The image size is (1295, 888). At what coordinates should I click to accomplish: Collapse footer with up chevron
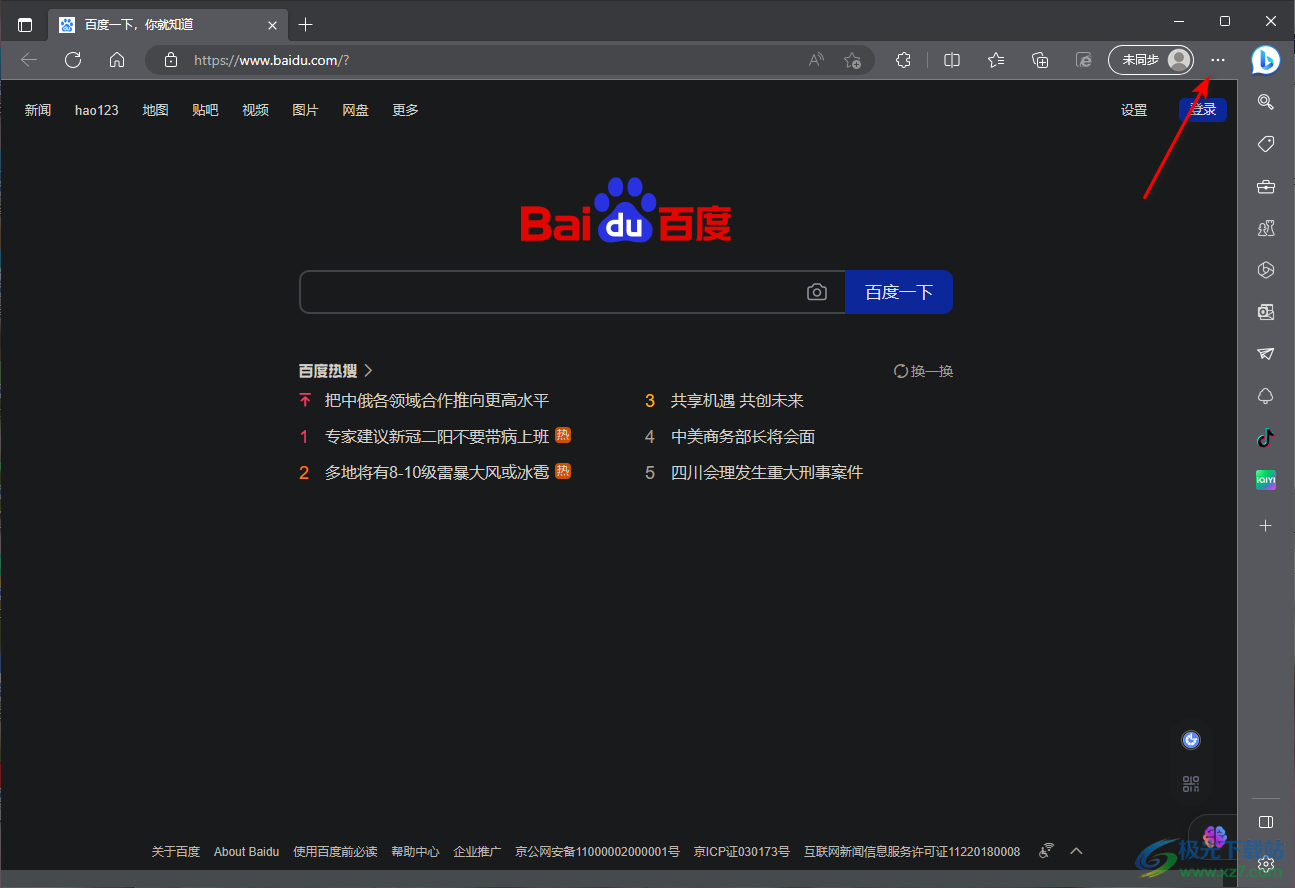(x=1076, y=851)
